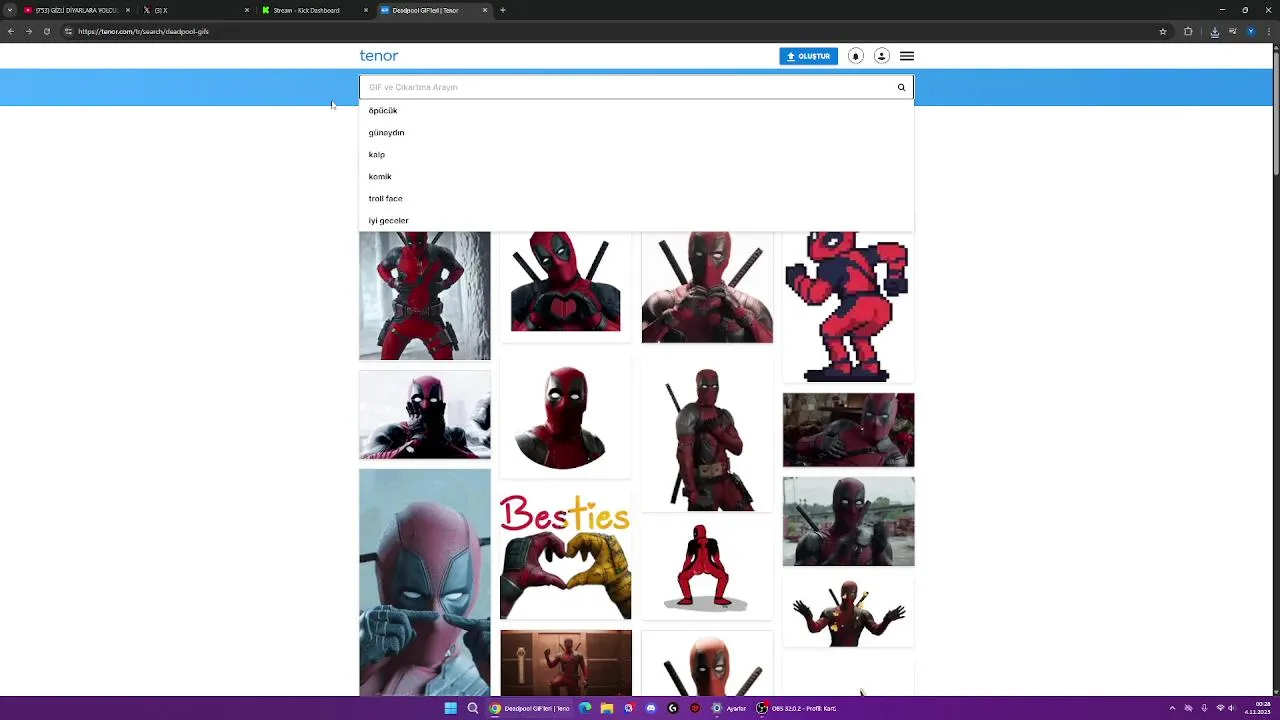Open the Ayarlar settings taskbar item
Image resolution: width=1280 pixels, height=720 pixels.
click(729, 708)
